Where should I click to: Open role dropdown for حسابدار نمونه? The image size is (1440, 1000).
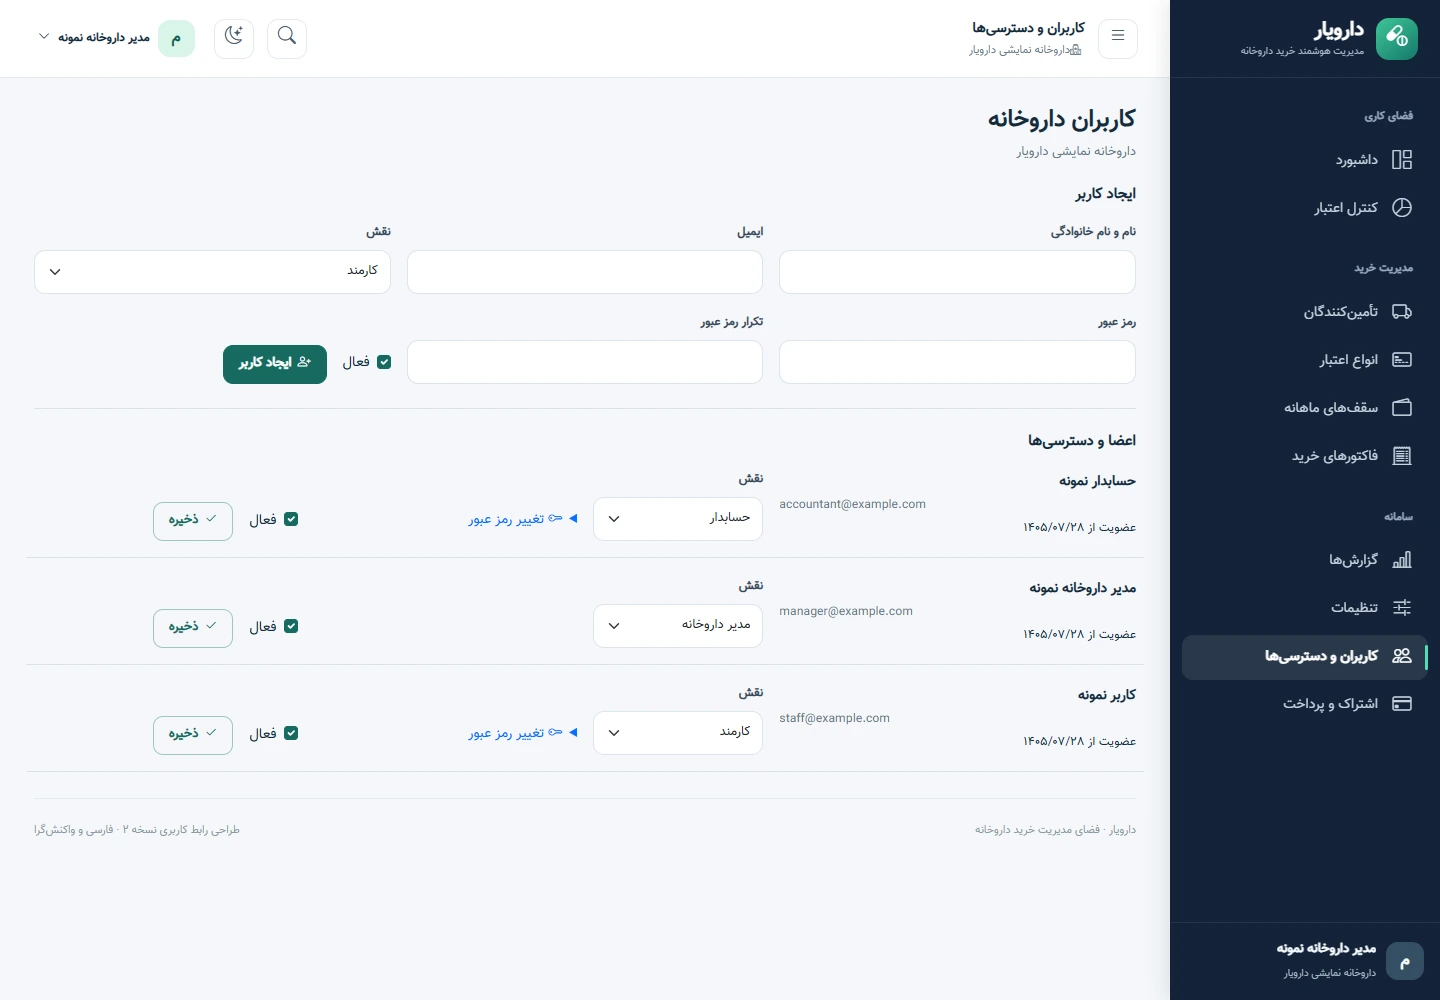coord(678,519)
